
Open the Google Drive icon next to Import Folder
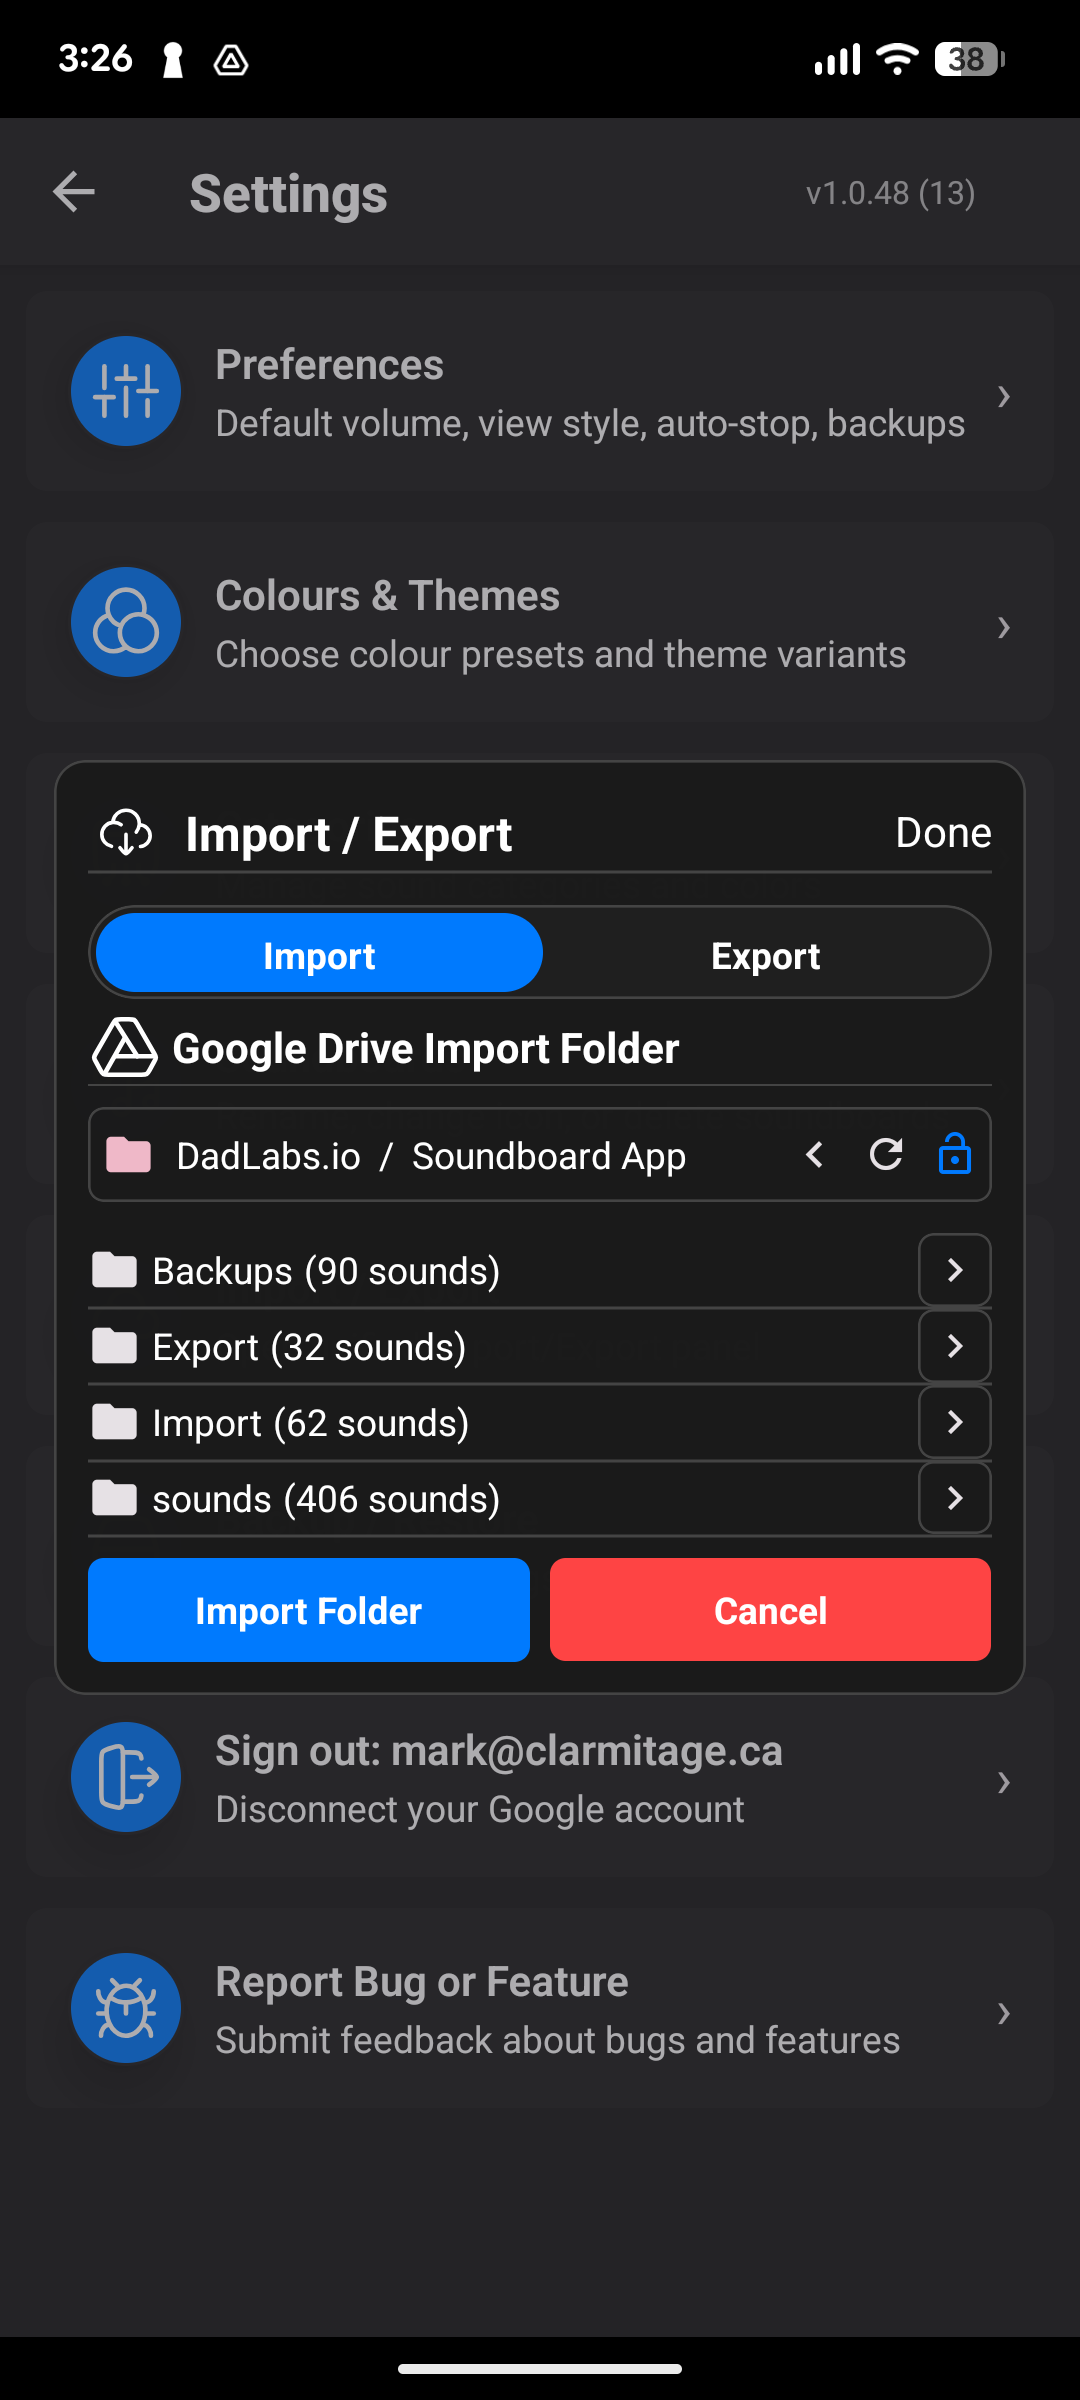pos(124,1049)
